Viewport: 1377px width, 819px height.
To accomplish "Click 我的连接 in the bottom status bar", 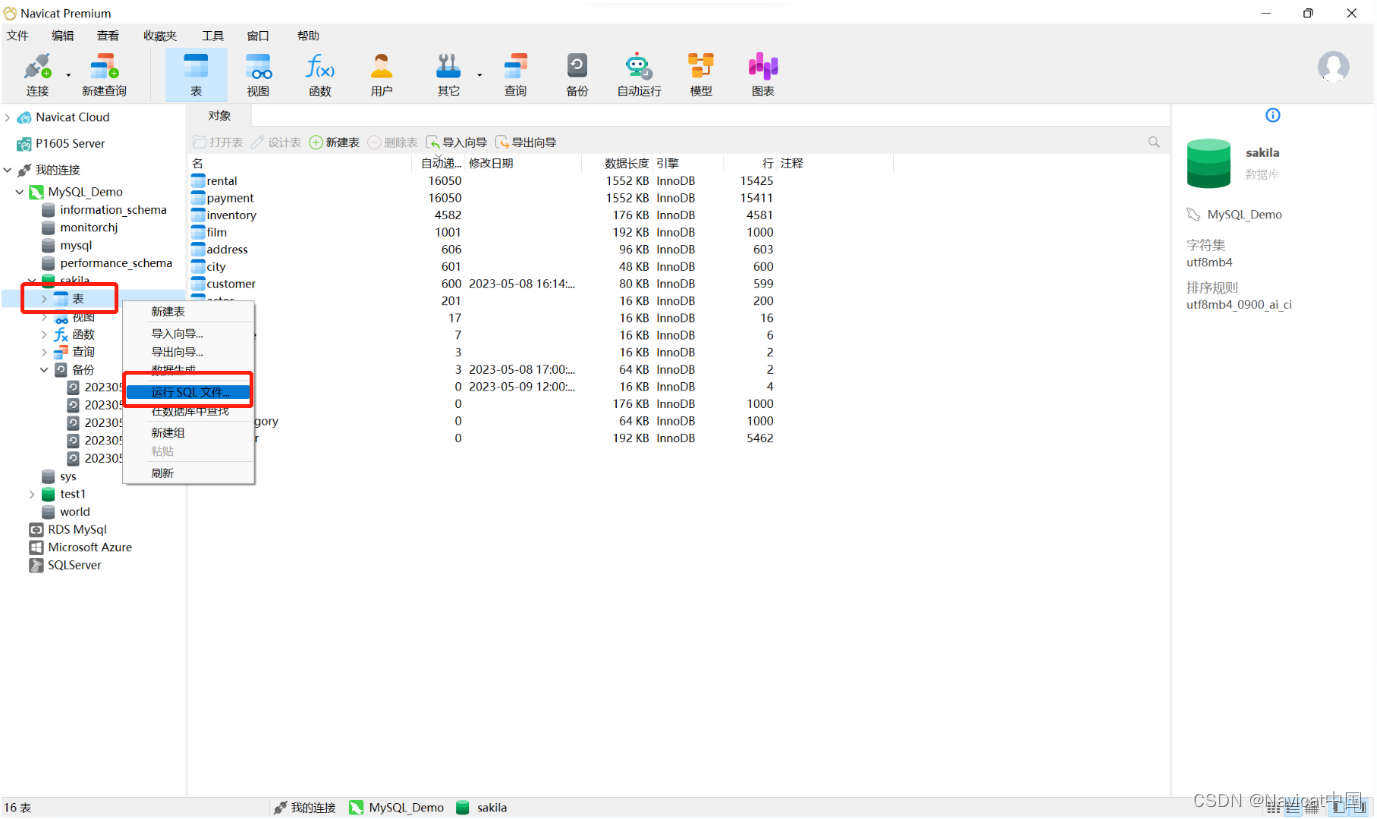I will tap(305, 807).
